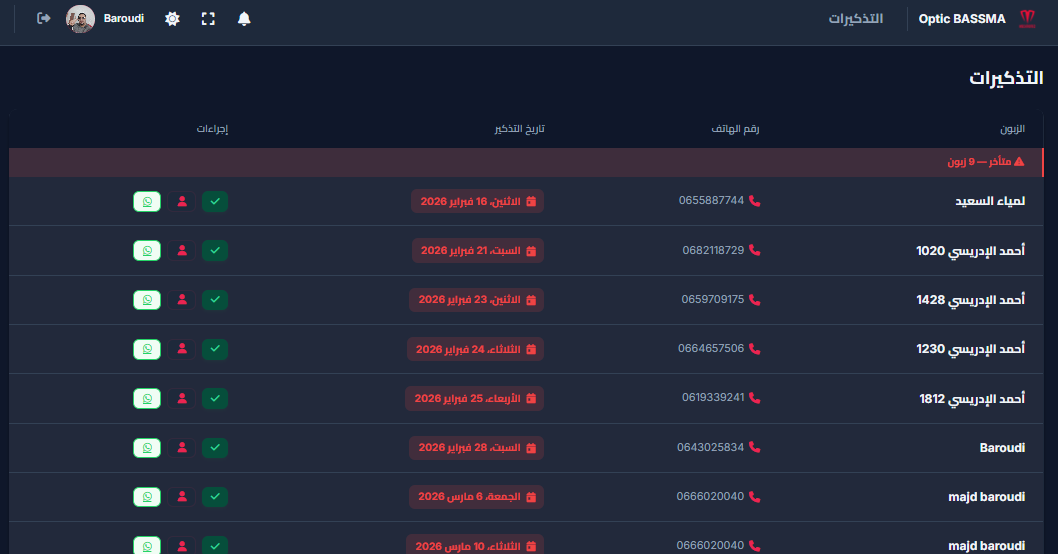Click the logout icon in the header

[x=44, y=19]
